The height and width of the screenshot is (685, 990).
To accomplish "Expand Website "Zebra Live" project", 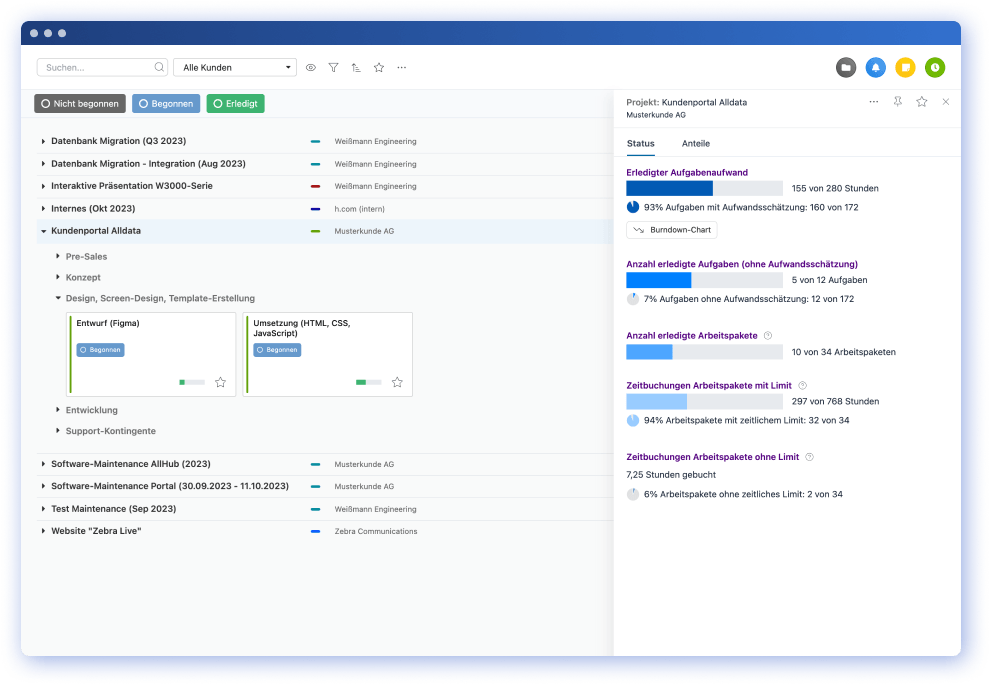I will point(43,531).
